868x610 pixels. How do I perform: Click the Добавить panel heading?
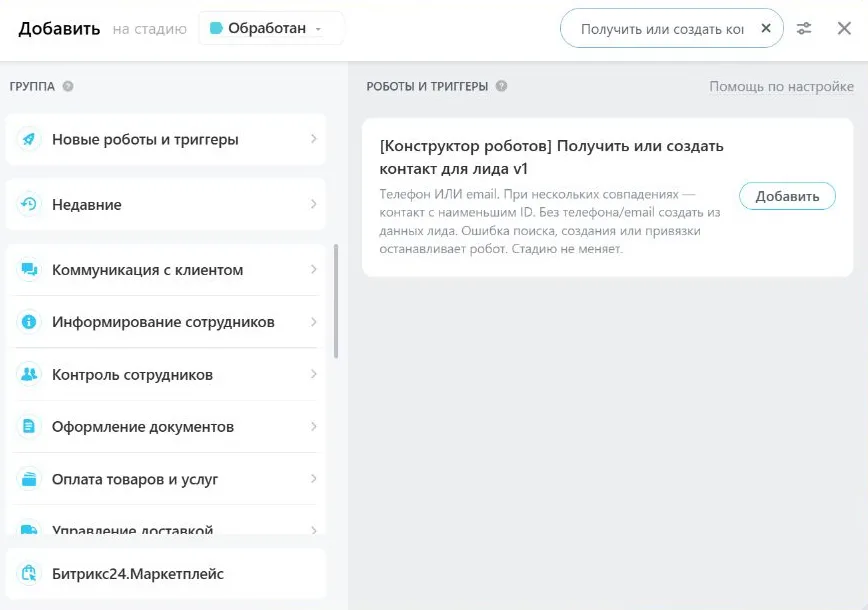59,28
